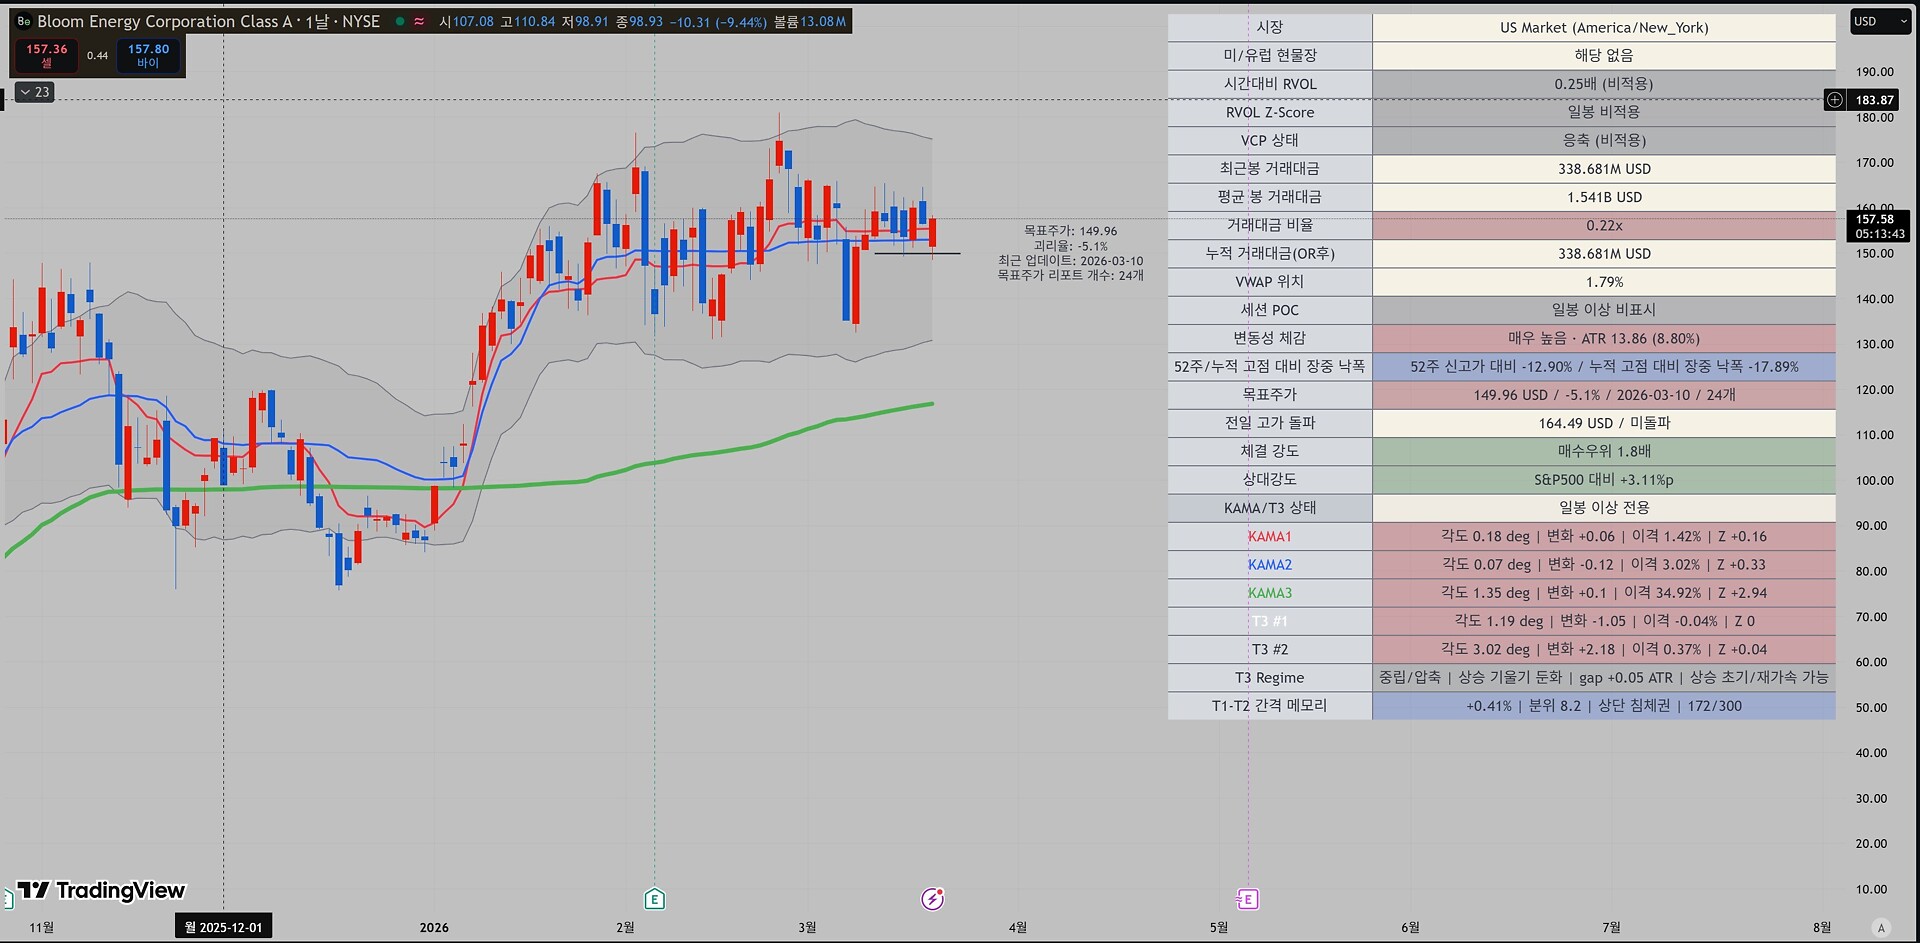Click the '각도 3.02 deg' T3 #2 value cell
Image resolution: width=1920 pixels, height=943 pixels.
tap(1604, 649)
